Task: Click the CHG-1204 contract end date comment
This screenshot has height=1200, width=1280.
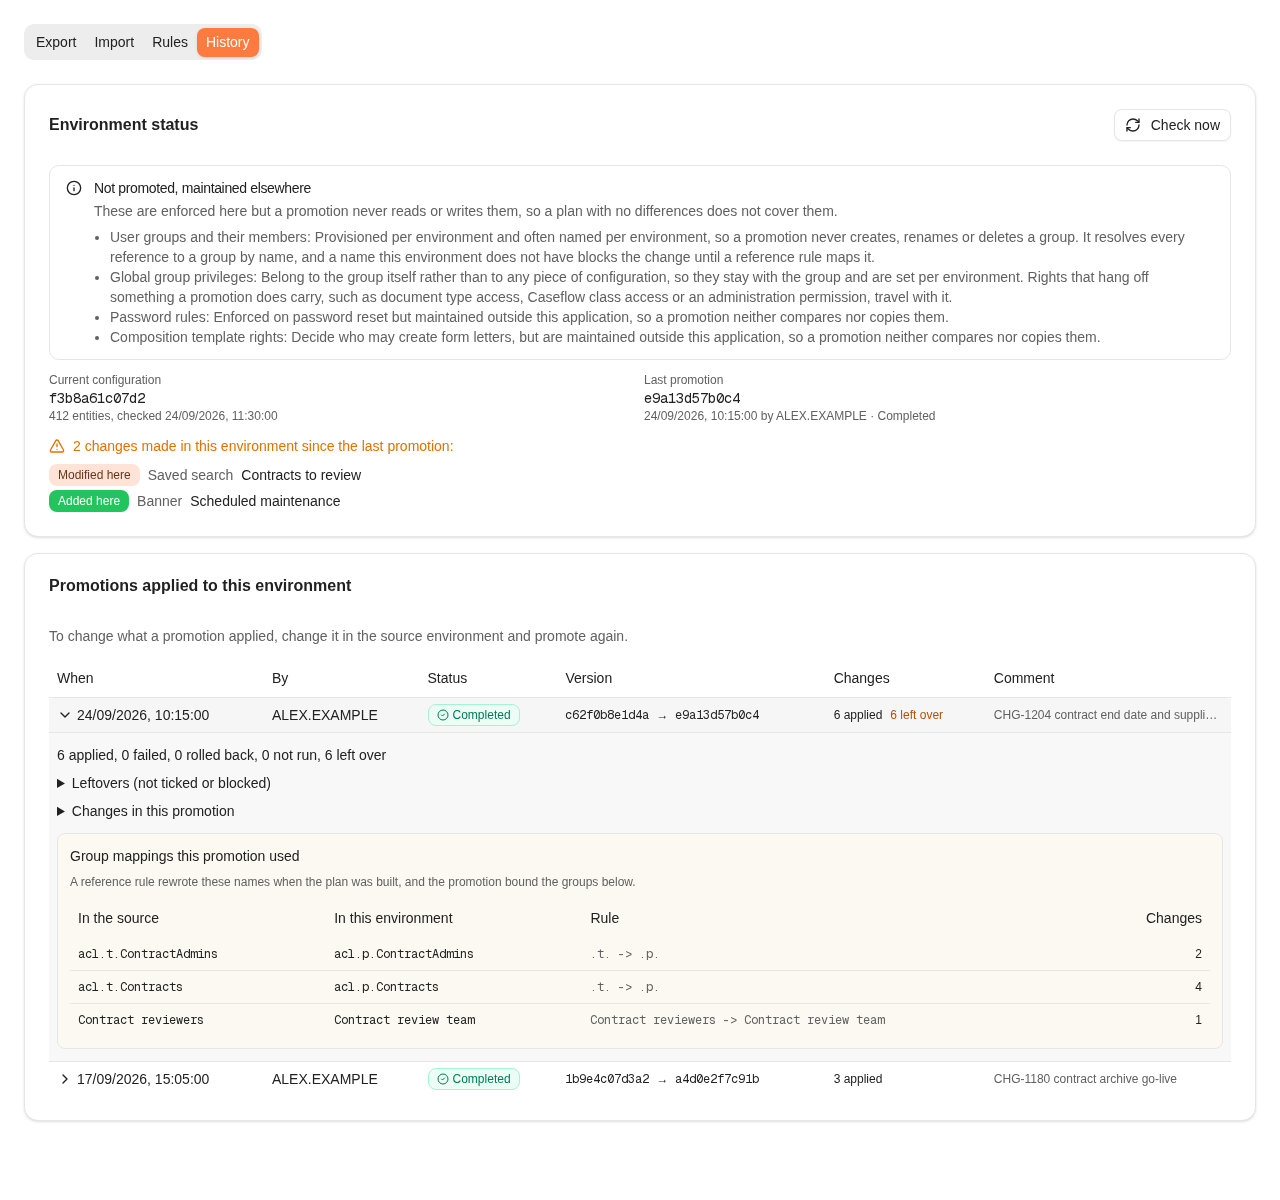Action: 1105,715
